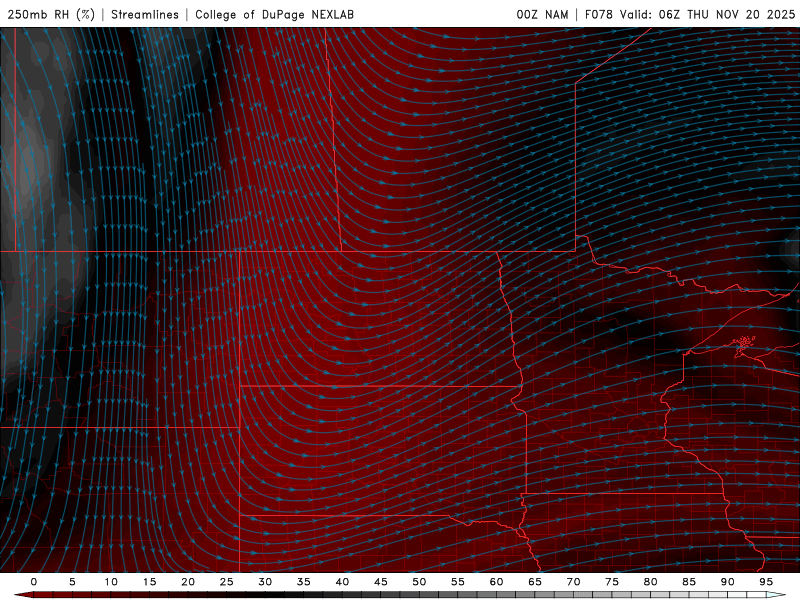Viewport: 800px width, 600px height.
Task: Click the 'THU NOV 20 2025' date text
Action: (x=741, y=14)
